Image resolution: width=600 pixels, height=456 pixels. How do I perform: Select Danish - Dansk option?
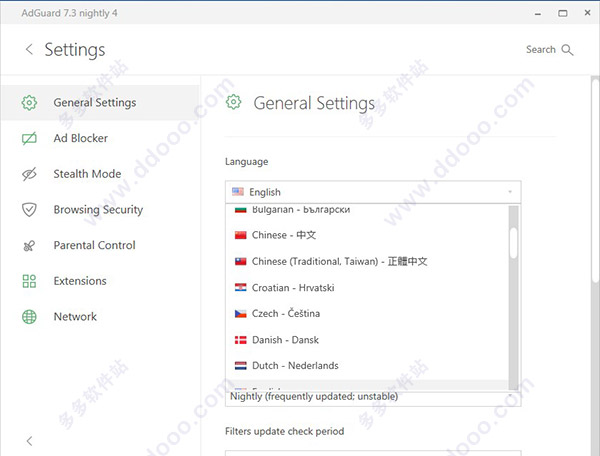[367, 340]
